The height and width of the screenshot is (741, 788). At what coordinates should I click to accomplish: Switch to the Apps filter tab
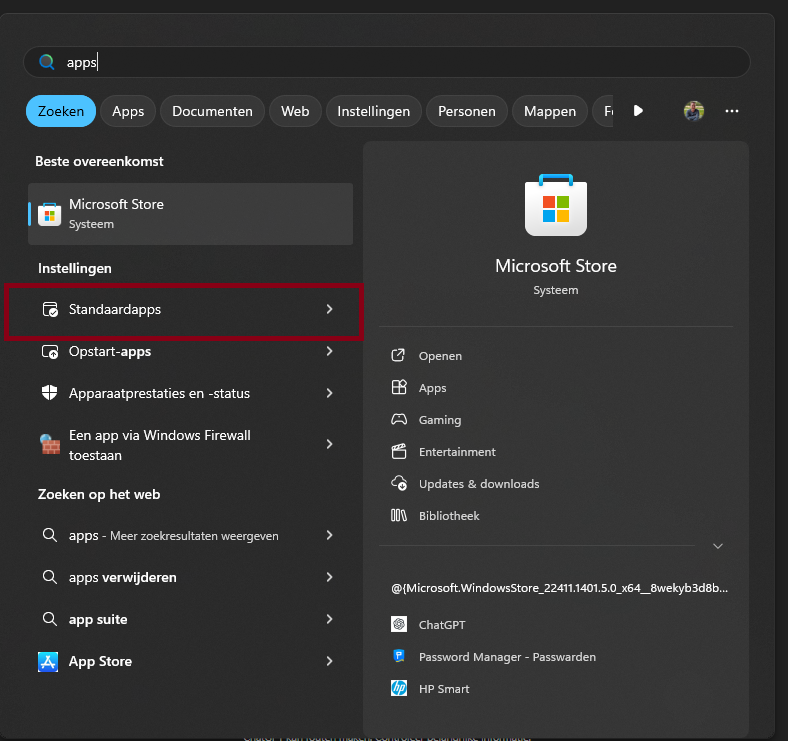(x=128, y=111)
